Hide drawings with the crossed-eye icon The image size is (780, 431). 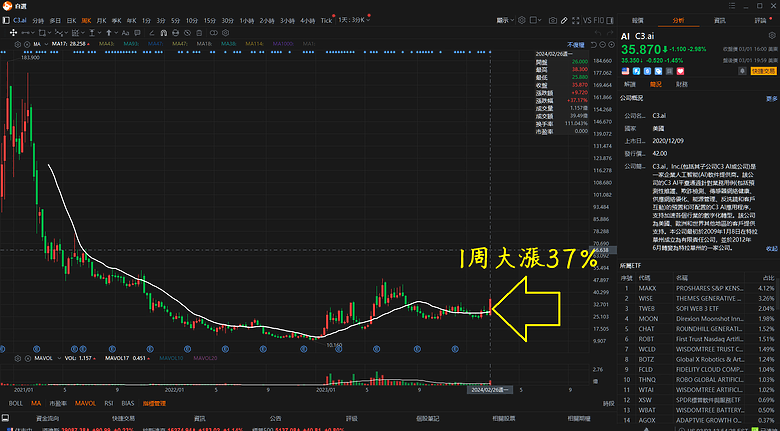(188, 33)
